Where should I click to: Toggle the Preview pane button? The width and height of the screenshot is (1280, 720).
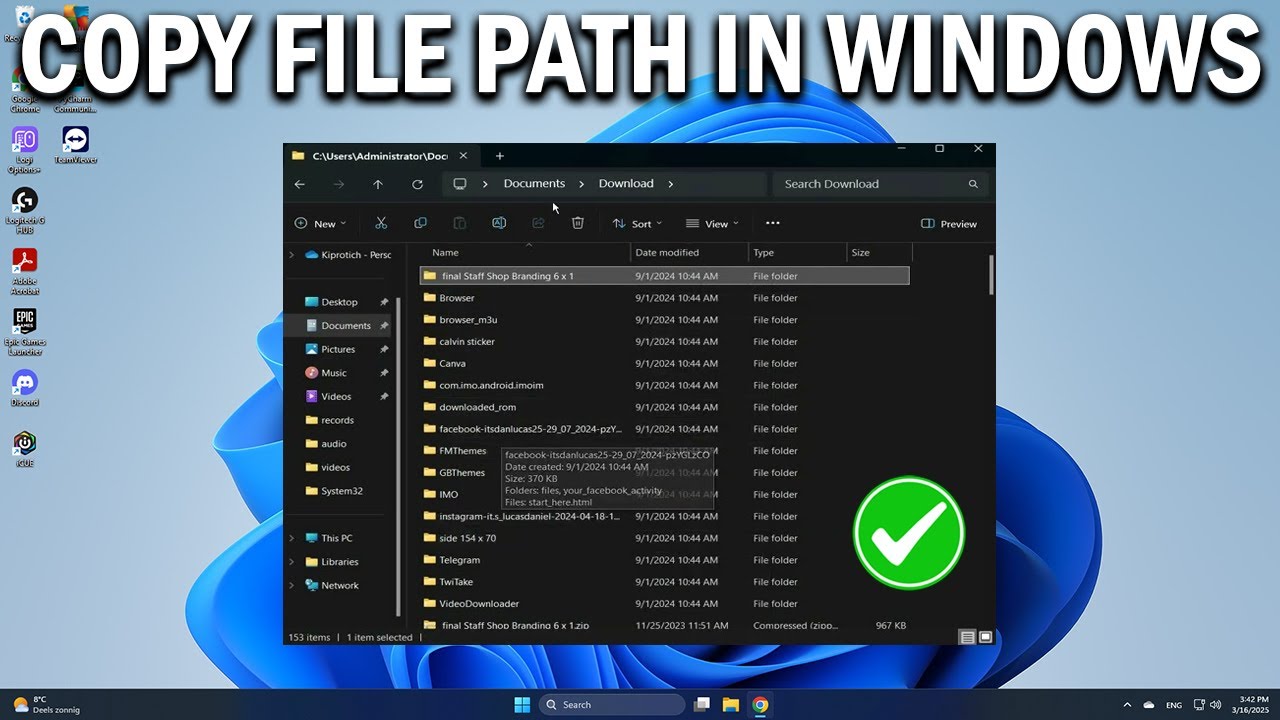pyautogui.click(x=949, y=224)
